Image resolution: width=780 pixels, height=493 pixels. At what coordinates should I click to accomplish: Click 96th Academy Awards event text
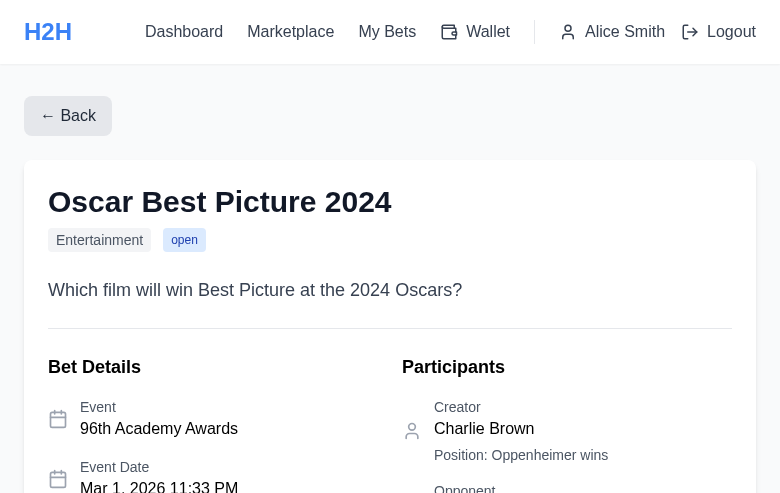coord(159,429)
